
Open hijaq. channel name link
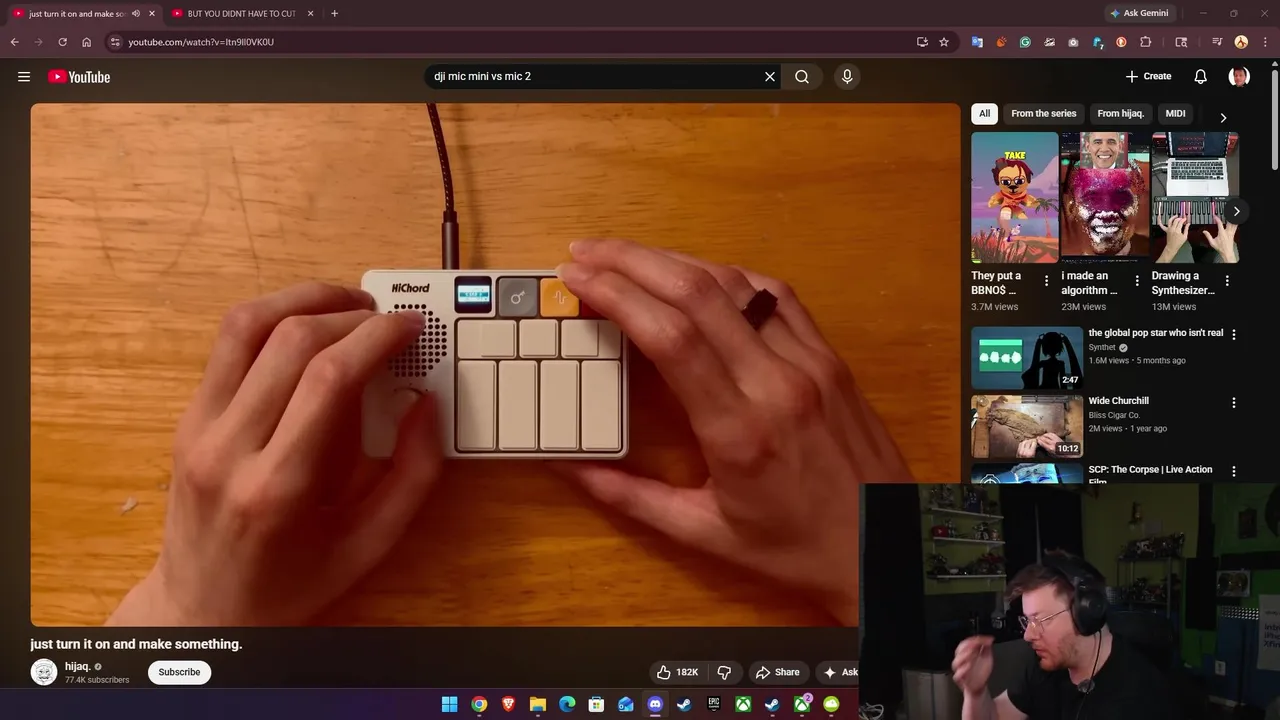[x=78, y=666]
